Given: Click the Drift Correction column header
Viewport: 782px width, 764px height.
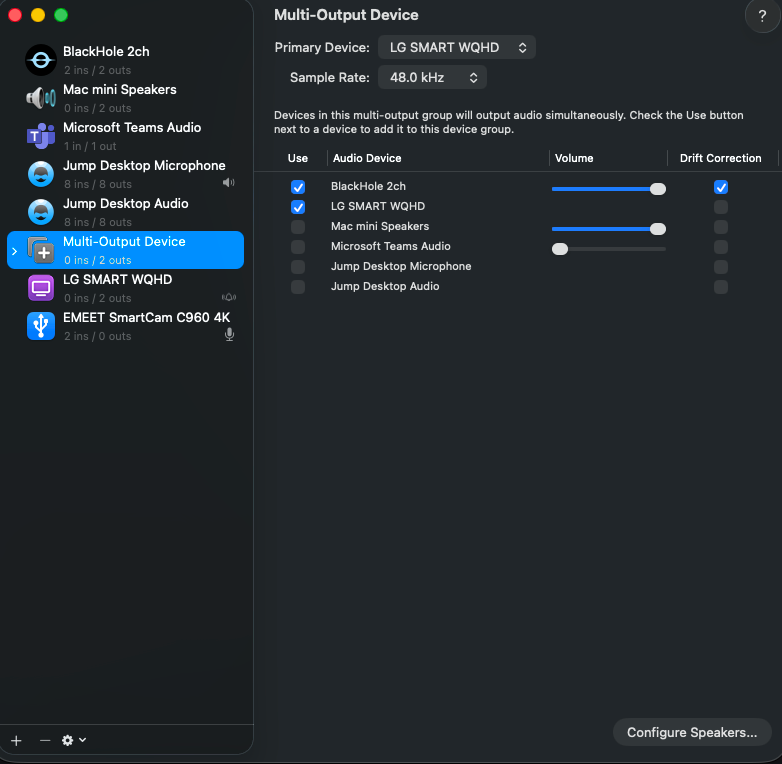Looking at the screenshot, I should click(x=720, y=158).
